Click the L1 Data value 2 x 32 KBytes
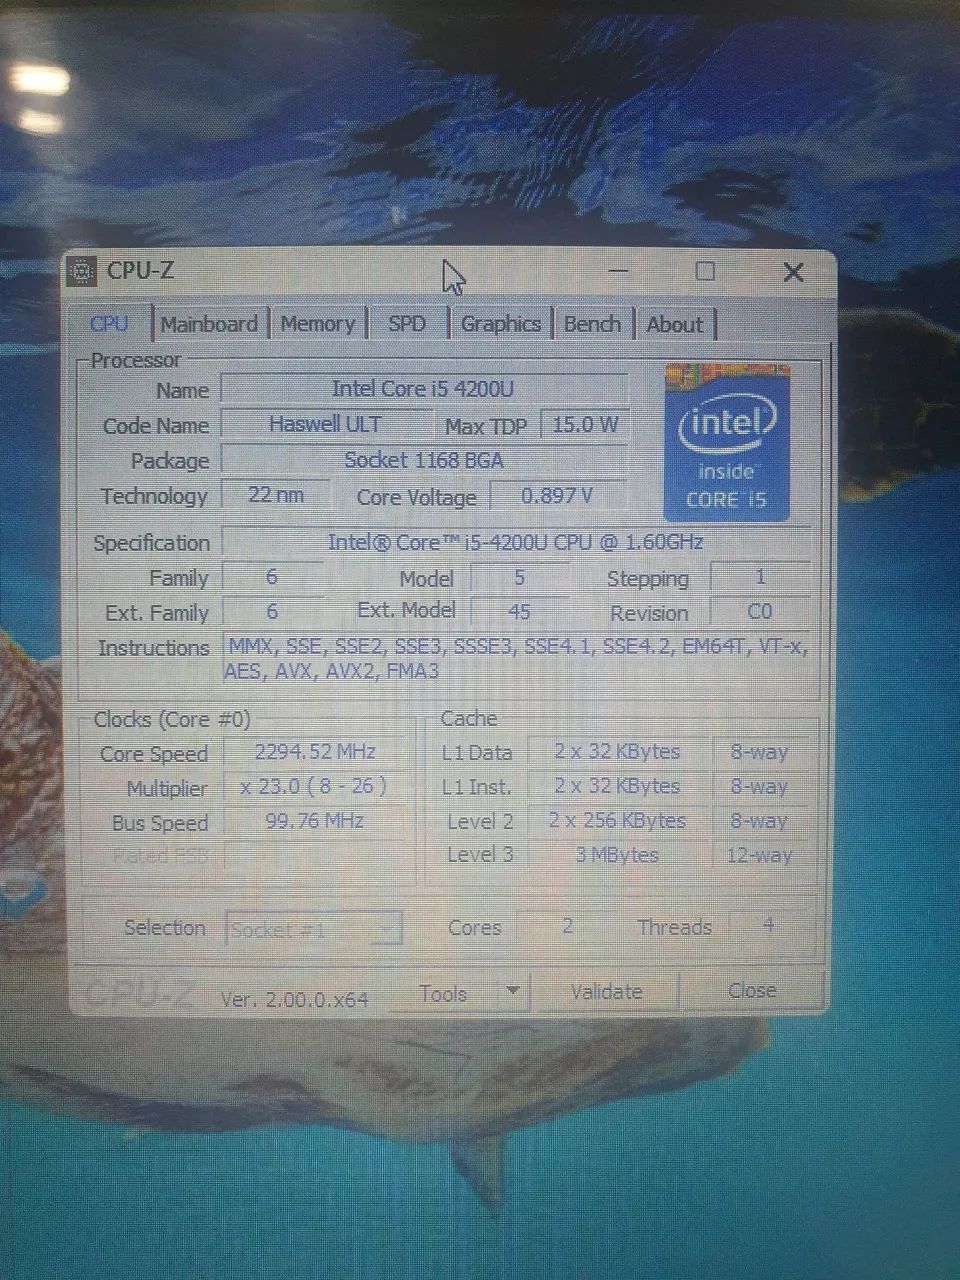The image size is (960, 1280). 617,752
